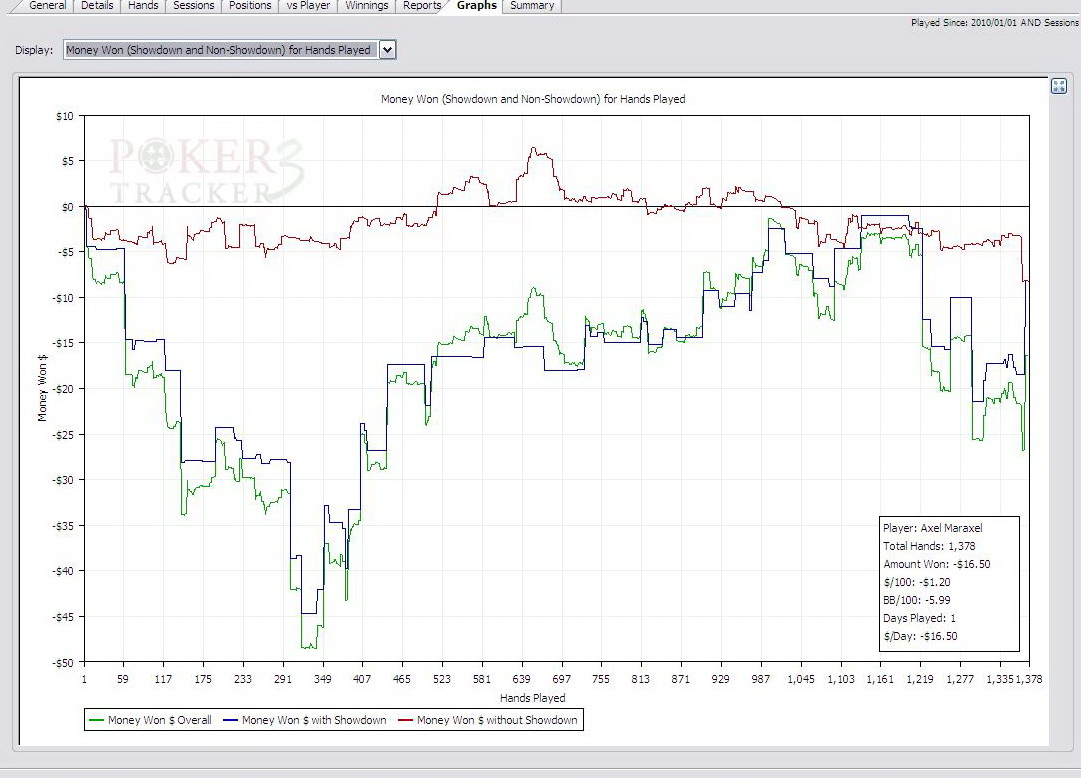The height and width of the screenshot is (778, 1081).
Task: Click the Money Won display combo box
Action: (220, 50)
